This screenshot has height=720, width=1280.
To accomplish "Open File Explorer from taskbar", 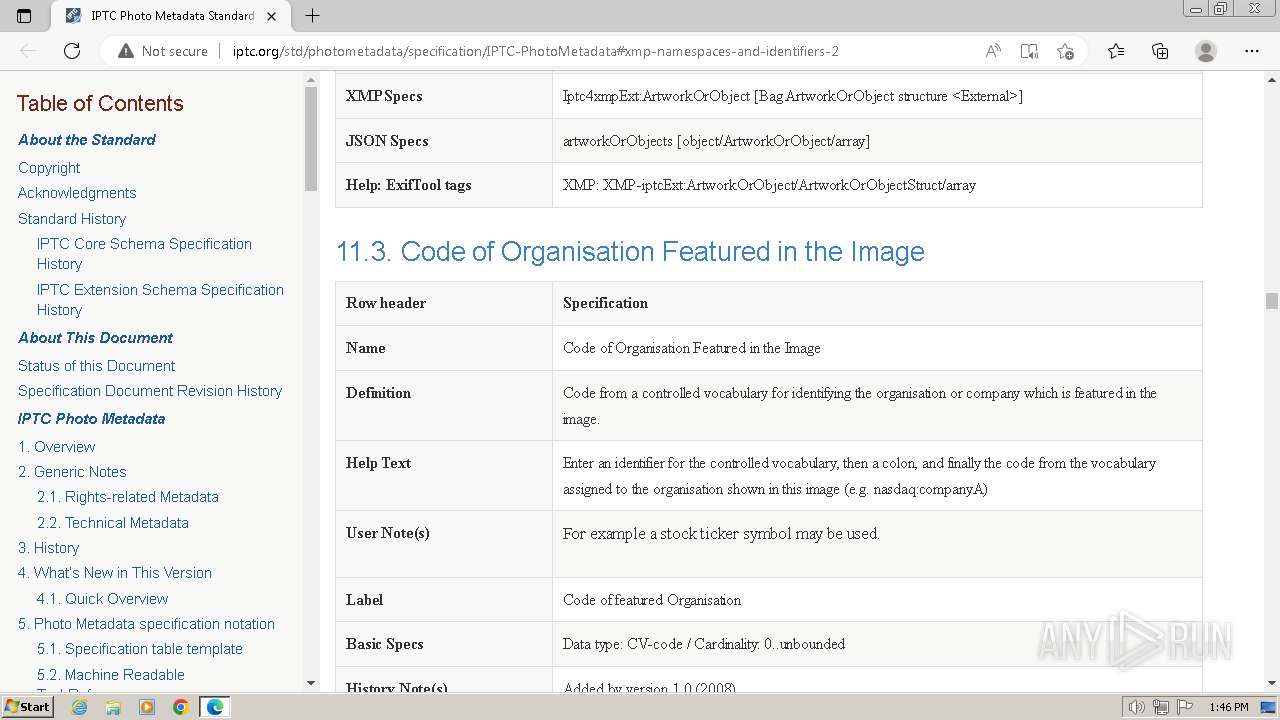I will (x=113, y=707).
